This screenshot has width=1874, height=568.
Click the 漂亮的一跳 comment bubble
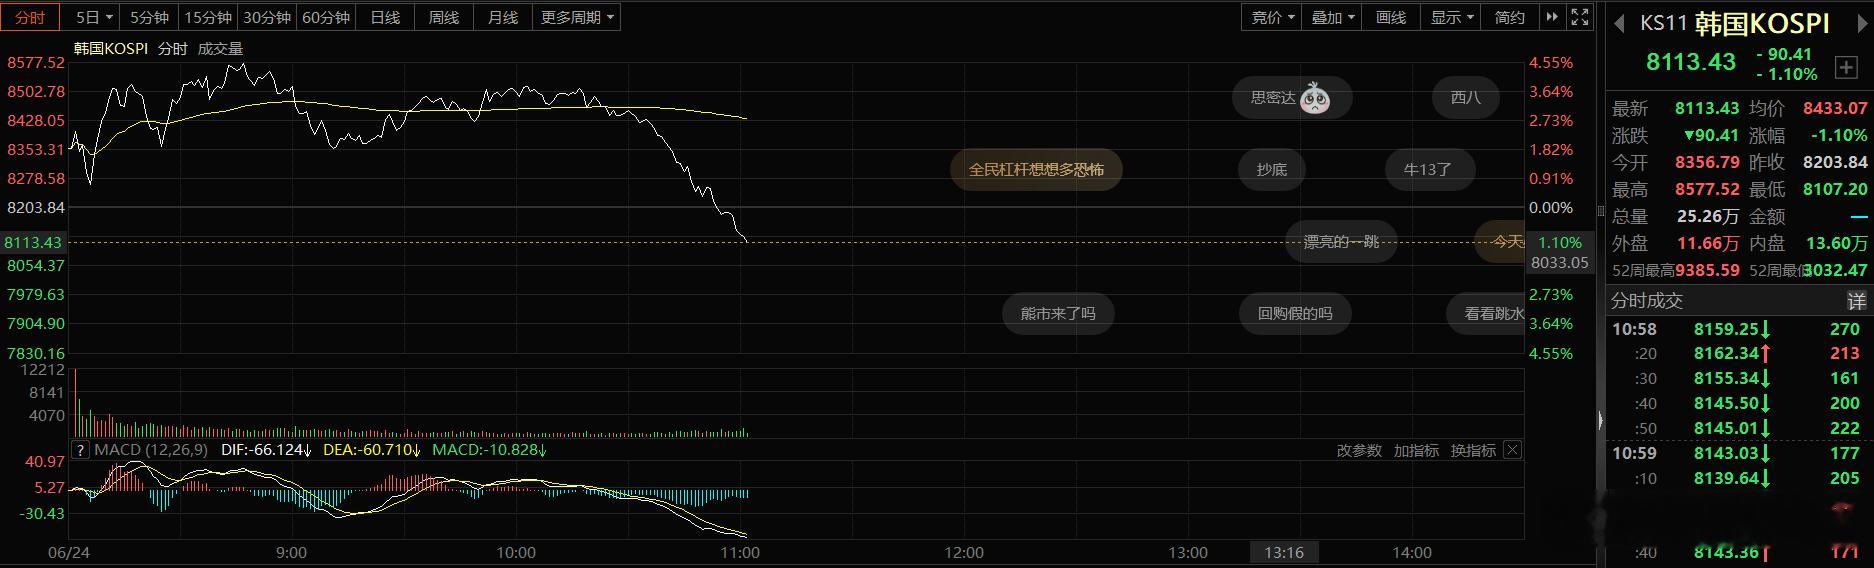(x=1341, y=241)
